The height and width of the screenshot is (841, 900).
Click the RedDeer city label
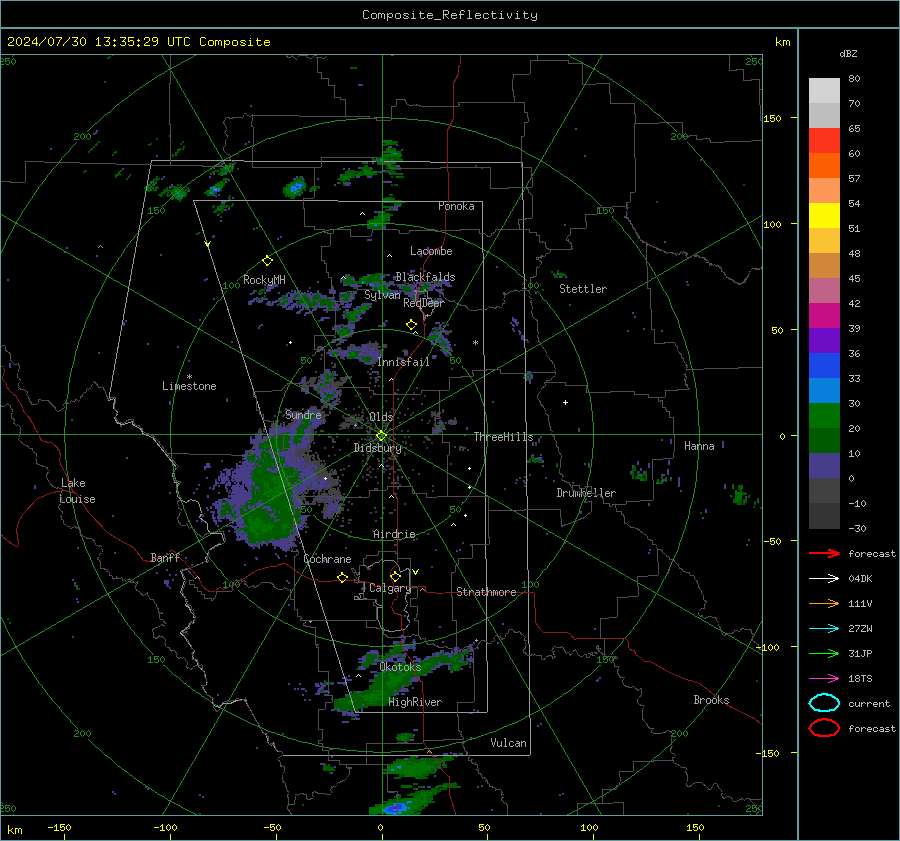424,303
